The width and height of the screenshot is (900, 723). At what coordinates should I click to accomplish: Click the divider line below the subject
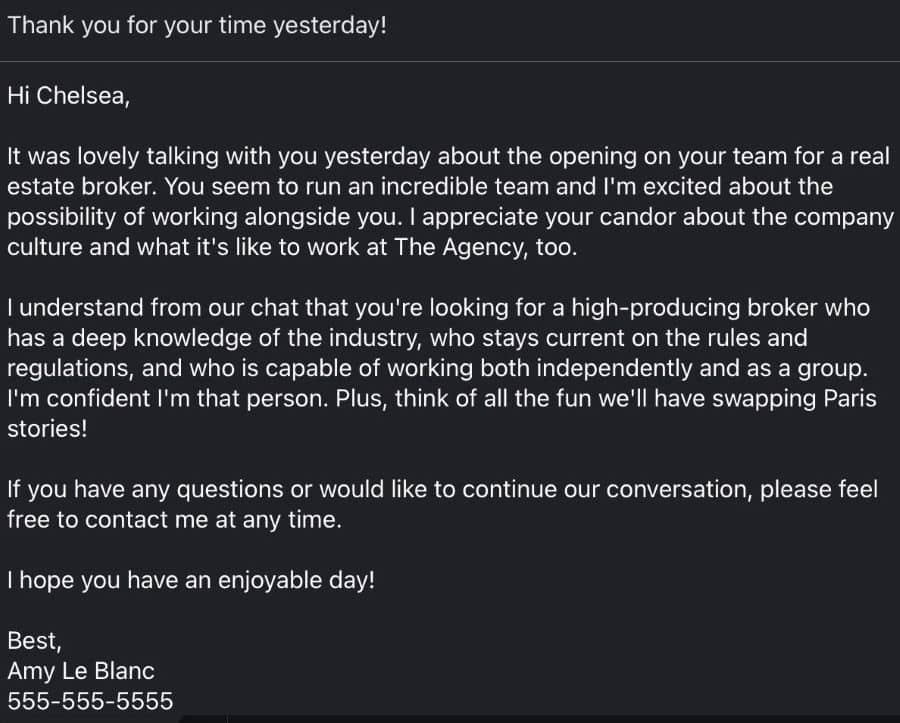coord(450,62)
